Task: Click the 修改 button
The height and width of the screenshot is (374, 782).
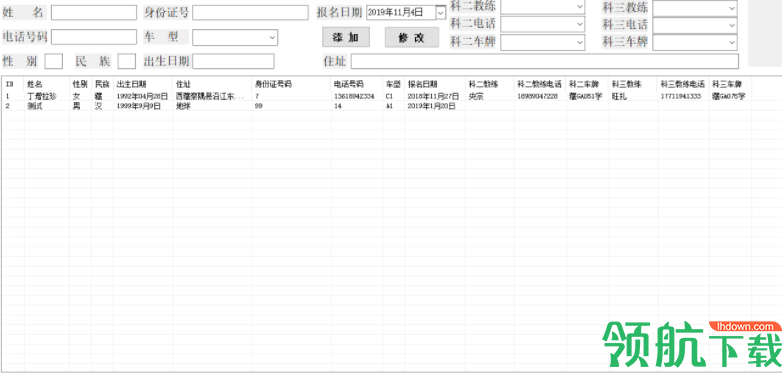Action: 412,37
